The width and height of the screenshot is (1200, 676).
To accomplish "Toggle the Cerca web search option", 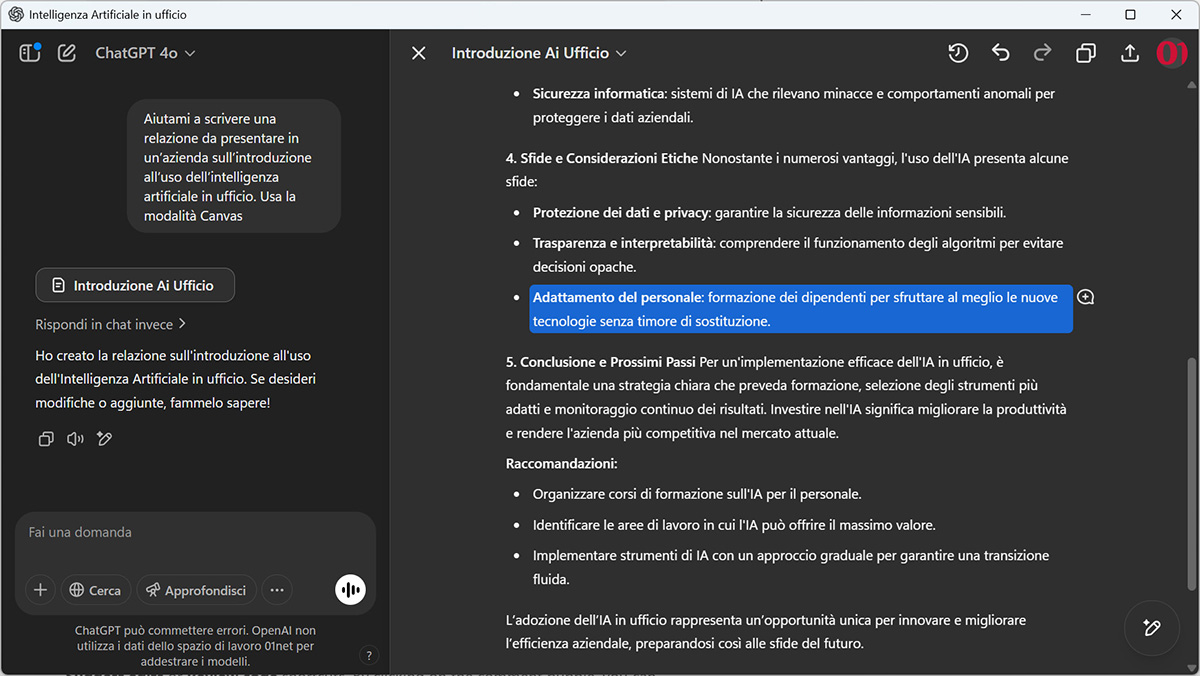I will (x=95, y=590).
